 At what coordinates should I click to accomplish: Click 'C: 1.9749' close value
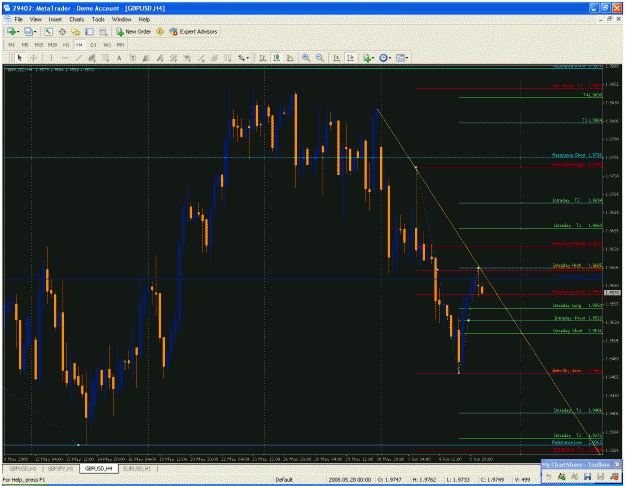tap(492, 480)
